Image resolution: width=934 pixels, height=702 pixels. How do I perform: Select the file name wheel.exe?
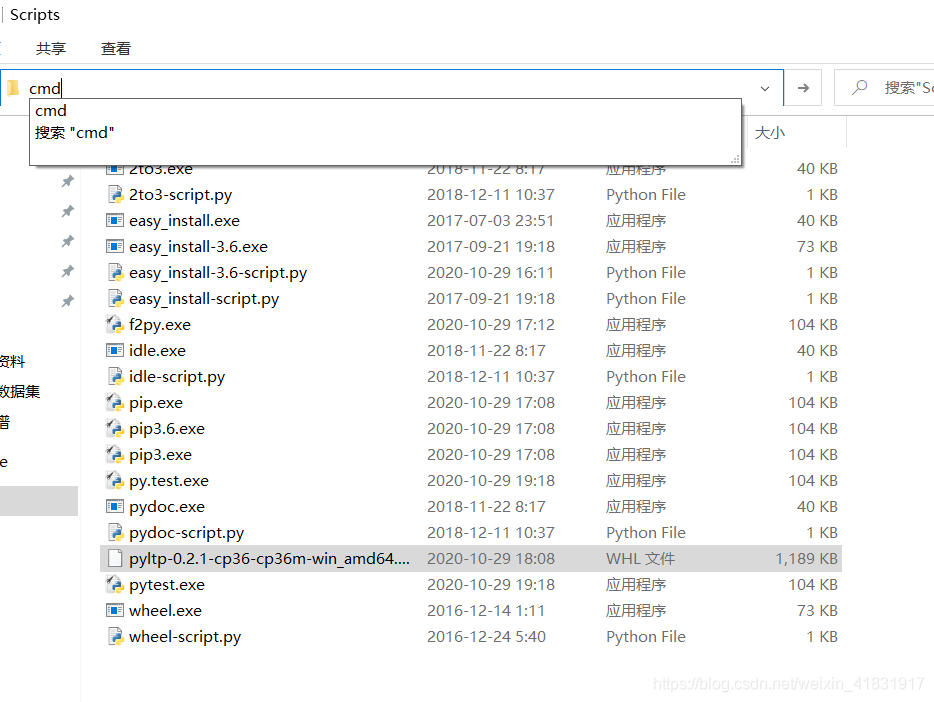click(x=165, y=611)
